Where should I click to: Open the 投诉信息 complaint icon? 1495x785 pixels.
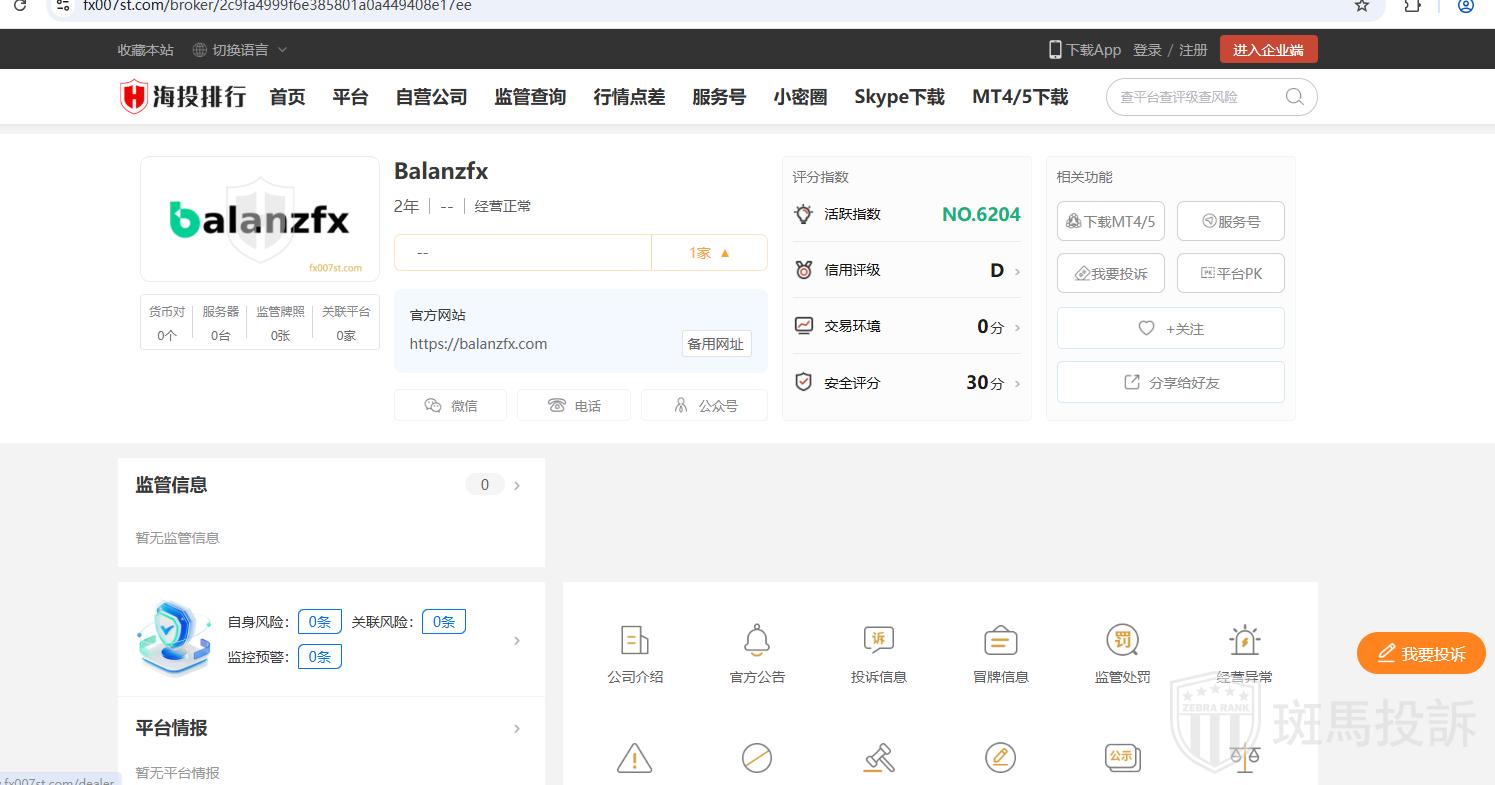click(x=878, y=640)
